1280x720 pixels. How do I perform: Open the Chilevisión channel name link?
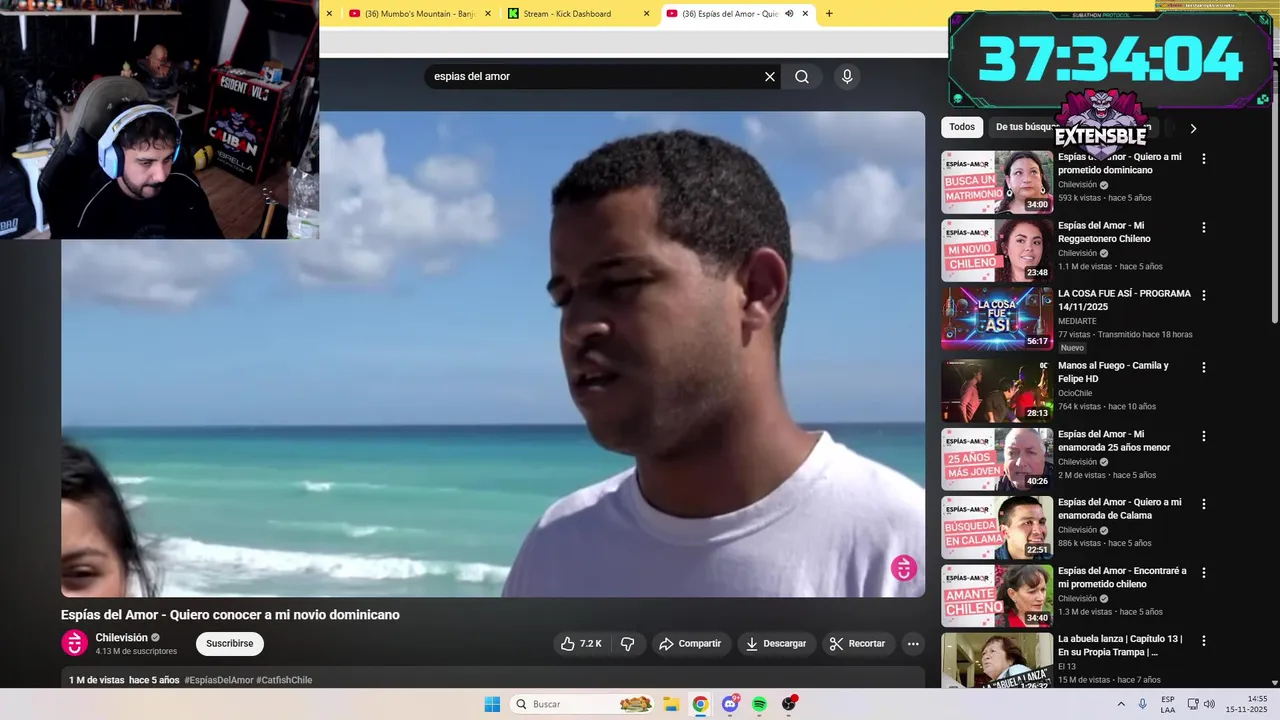tap(121, 638)
